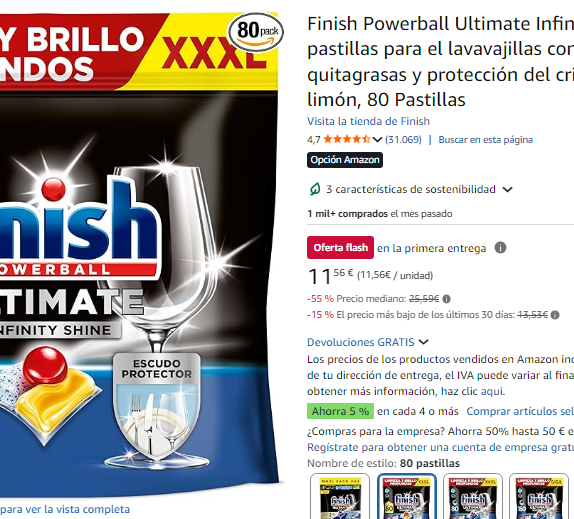This screenshot has height=519, width=574.
Task: Expand Devoluciones GRATIS dropdown arrow
Action: coord(423,342)
